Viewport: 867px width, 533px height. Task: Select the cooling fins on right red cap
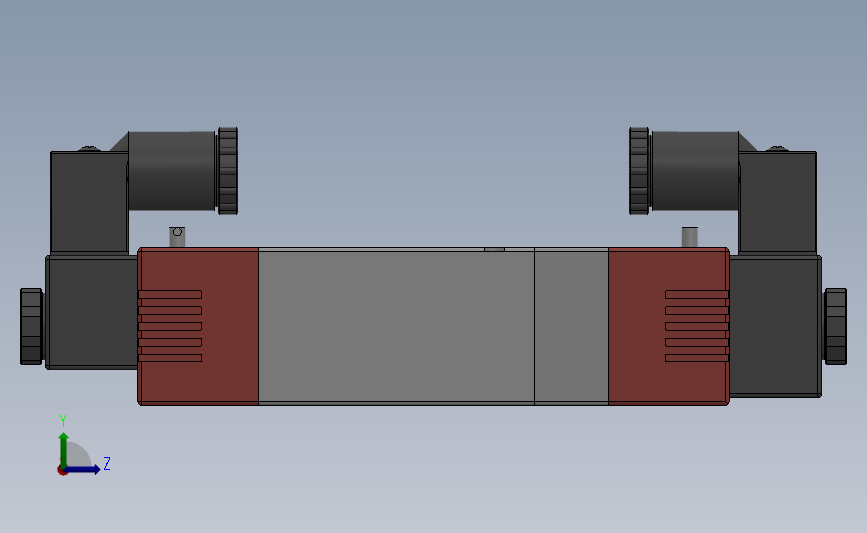(697, 326)
